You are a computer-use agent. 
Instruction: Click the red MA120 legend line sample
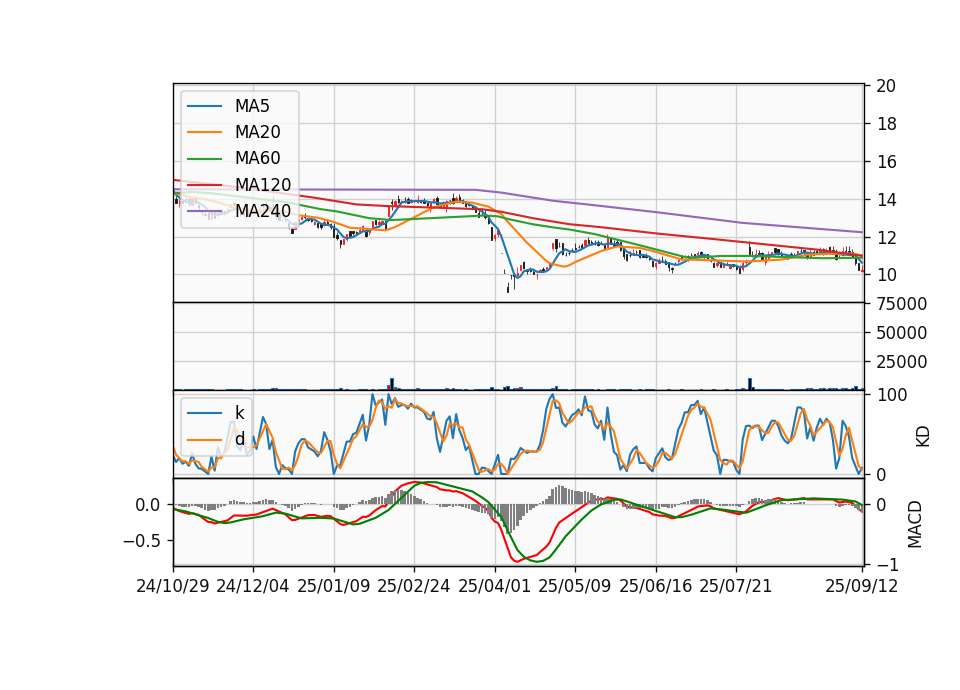[204, 185]
